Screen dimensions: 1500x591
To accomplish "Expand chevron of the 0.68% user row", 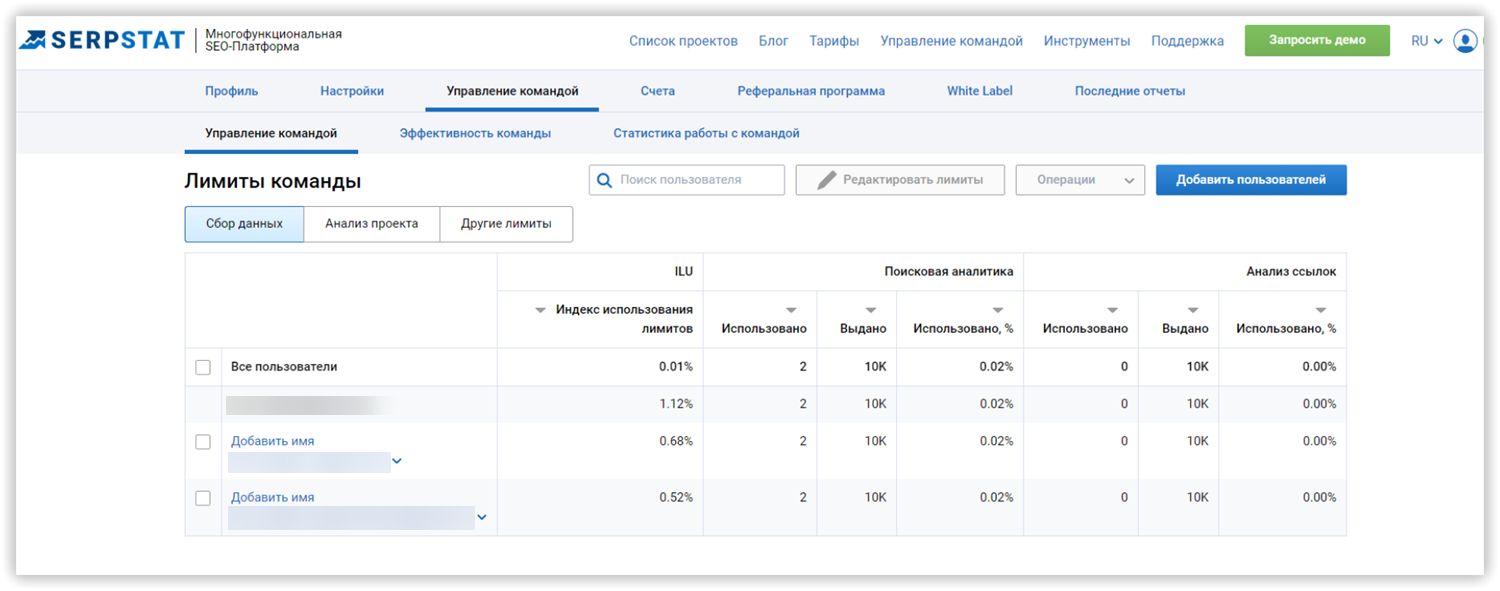I will point(397,461).
